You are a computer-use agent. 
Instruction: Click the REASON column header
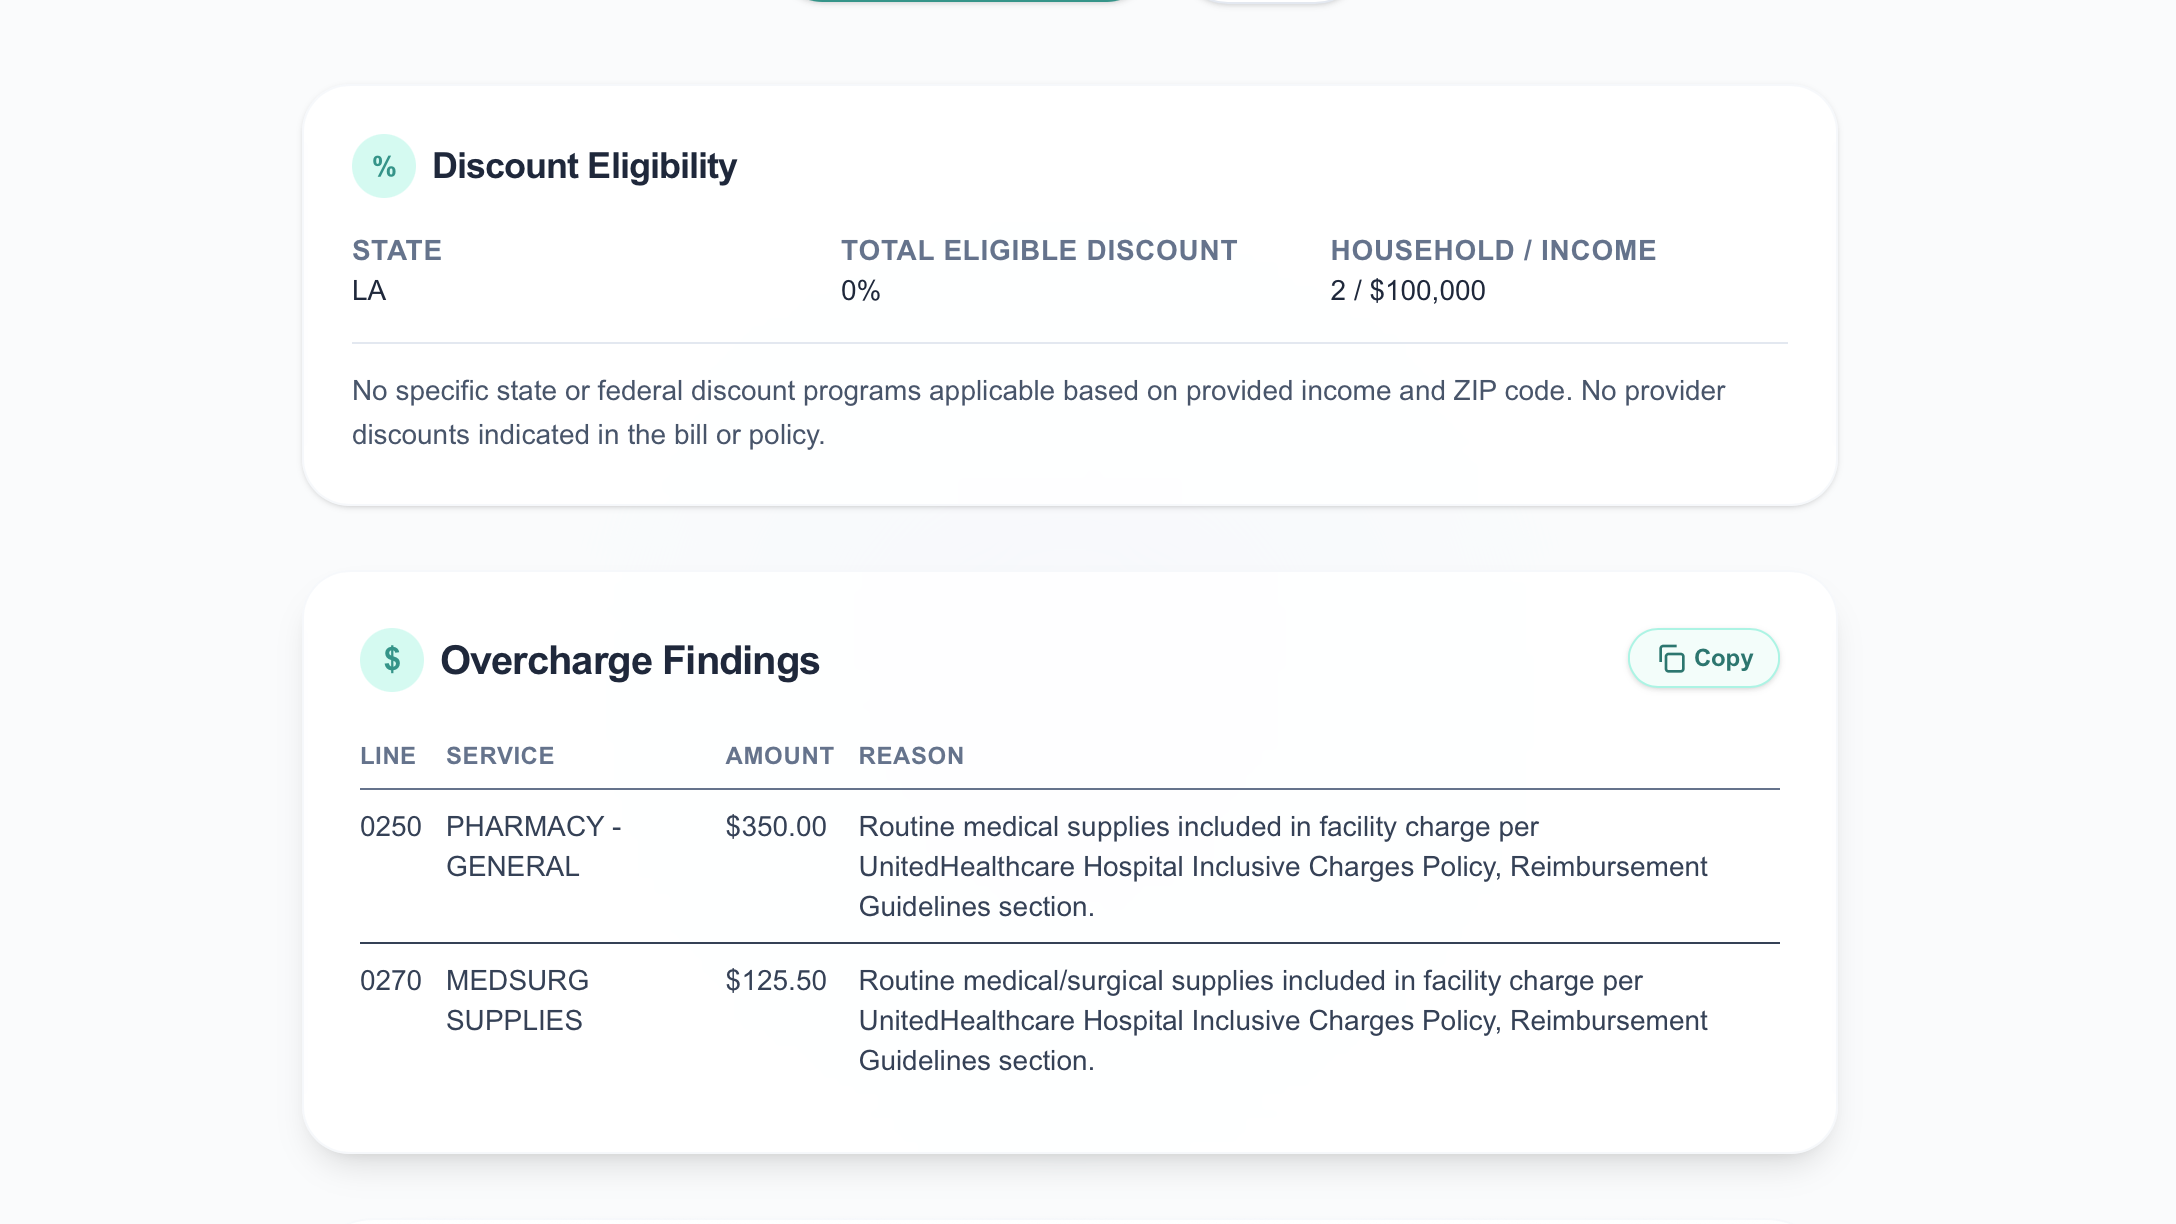[911, 756]
